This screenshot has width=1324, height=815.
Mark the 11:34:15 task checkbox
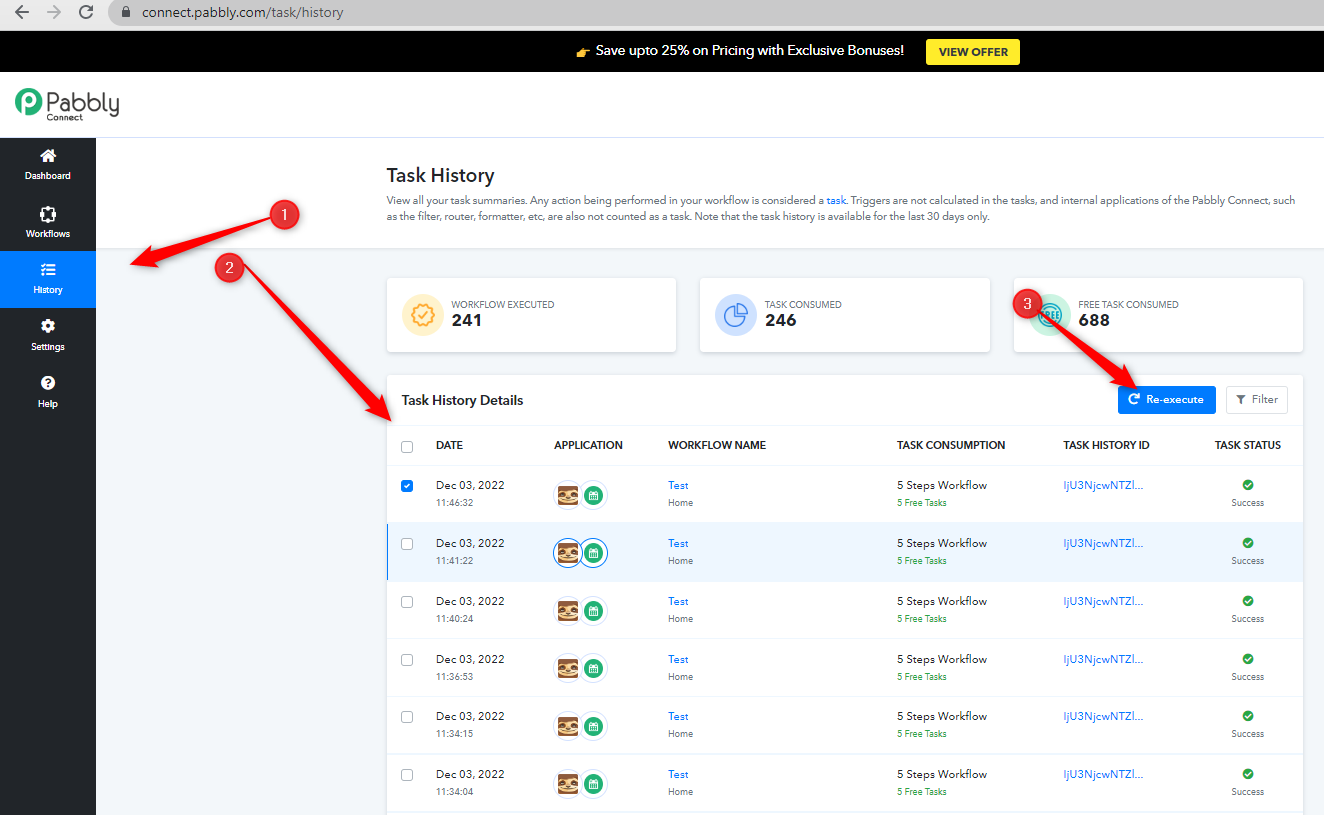(407, 717)
